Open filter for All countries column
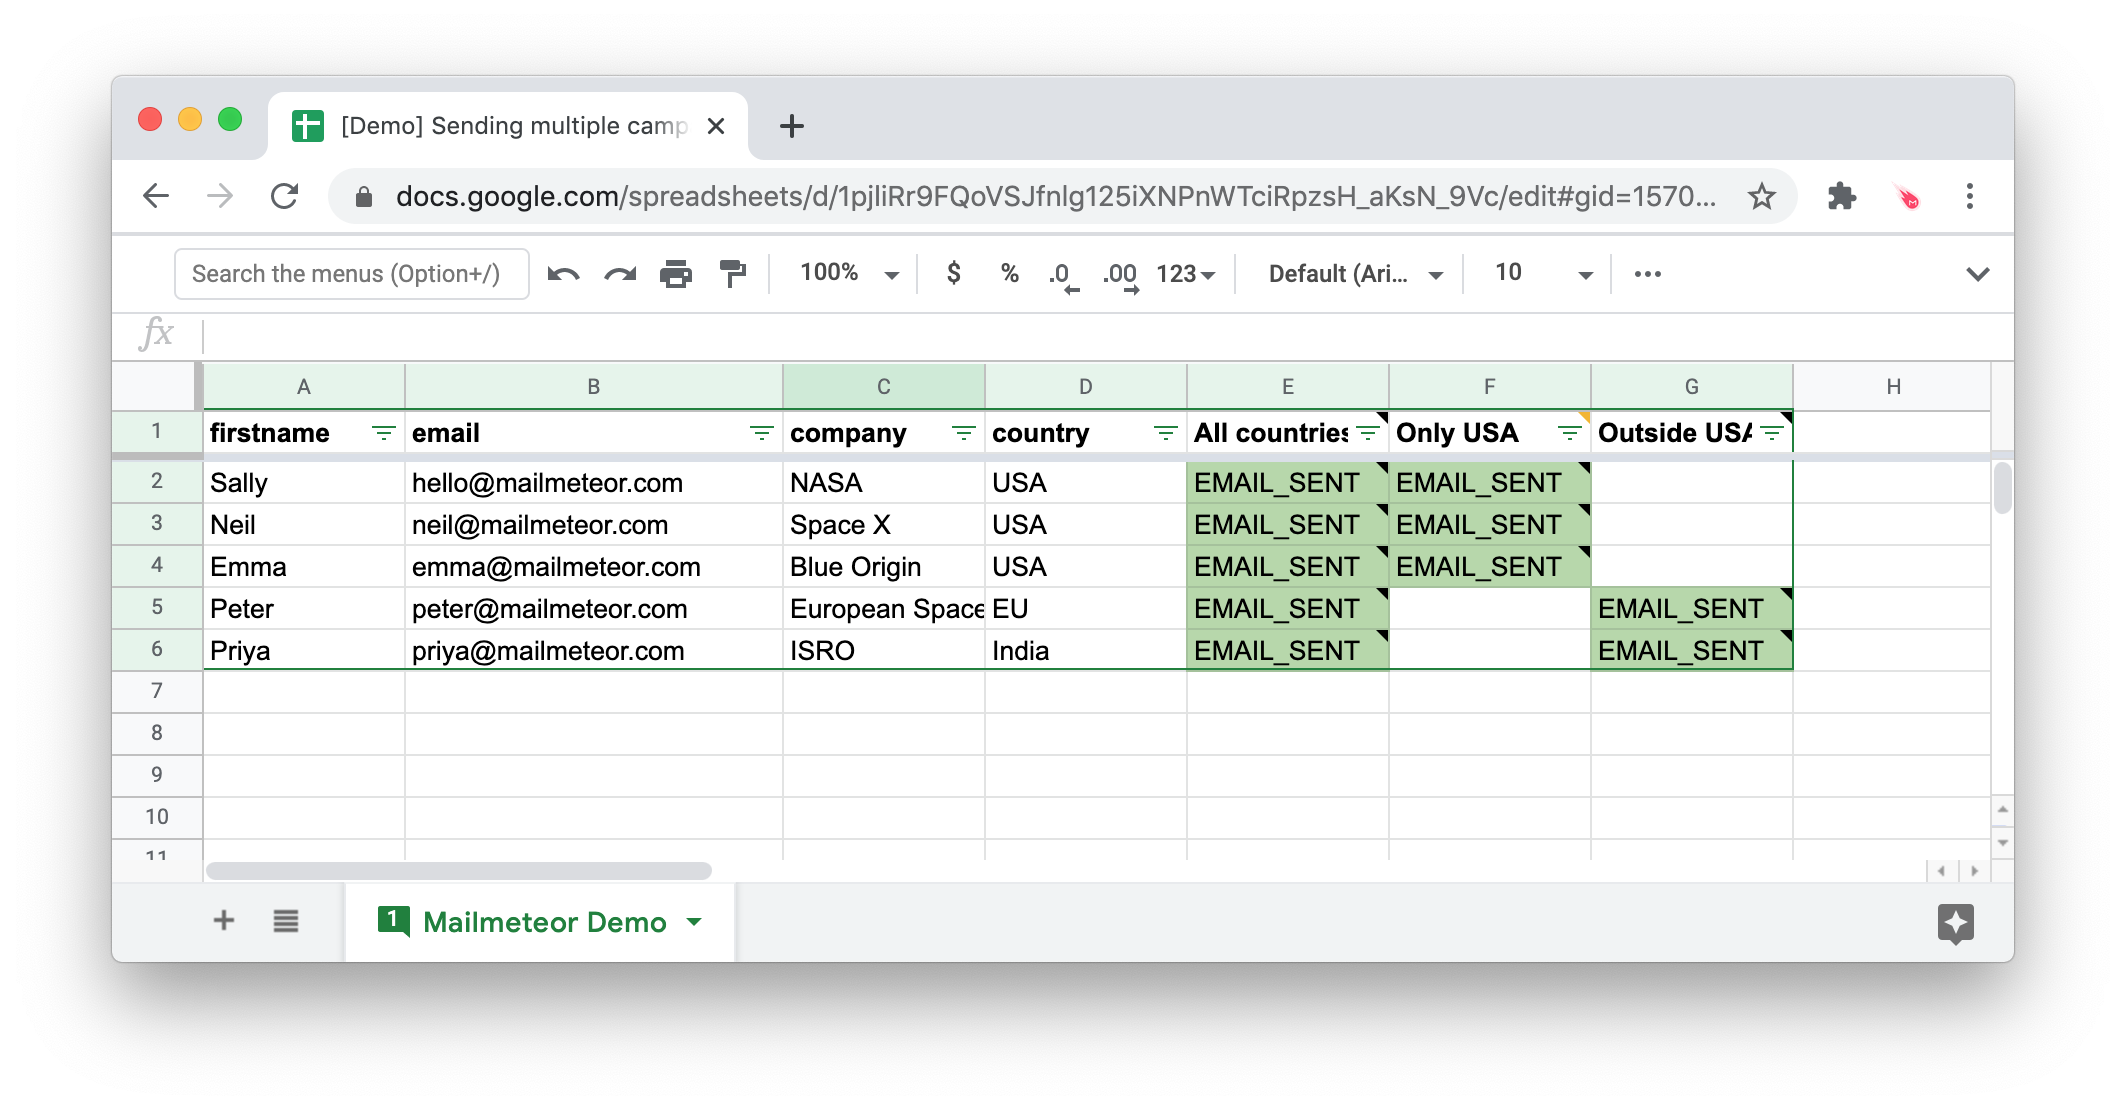This screenshot has height=1110, width=2126. tap(1367, 433)
